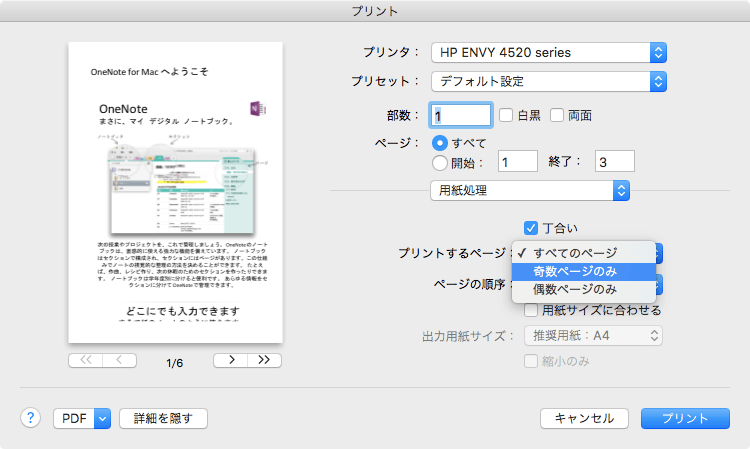
Task: Click the 部数 copies input field
Action: coord(461,115)
